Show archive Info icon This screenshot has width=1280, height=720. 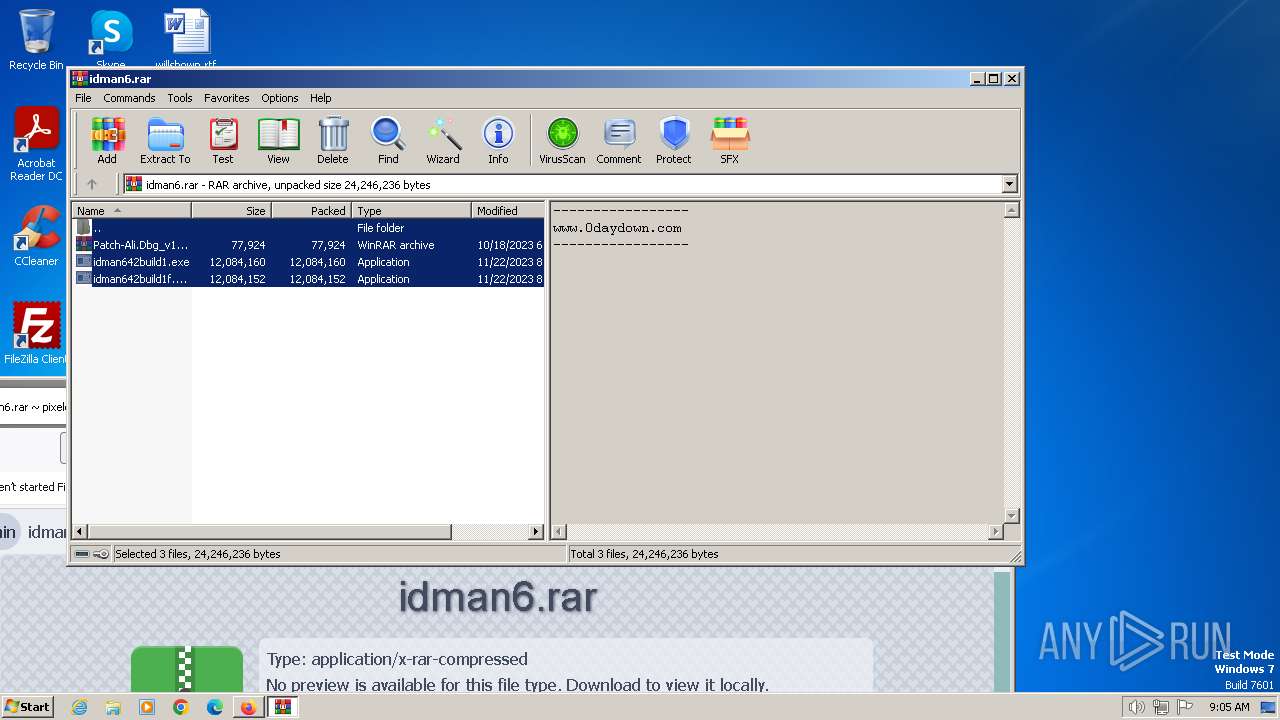point(498,141)
